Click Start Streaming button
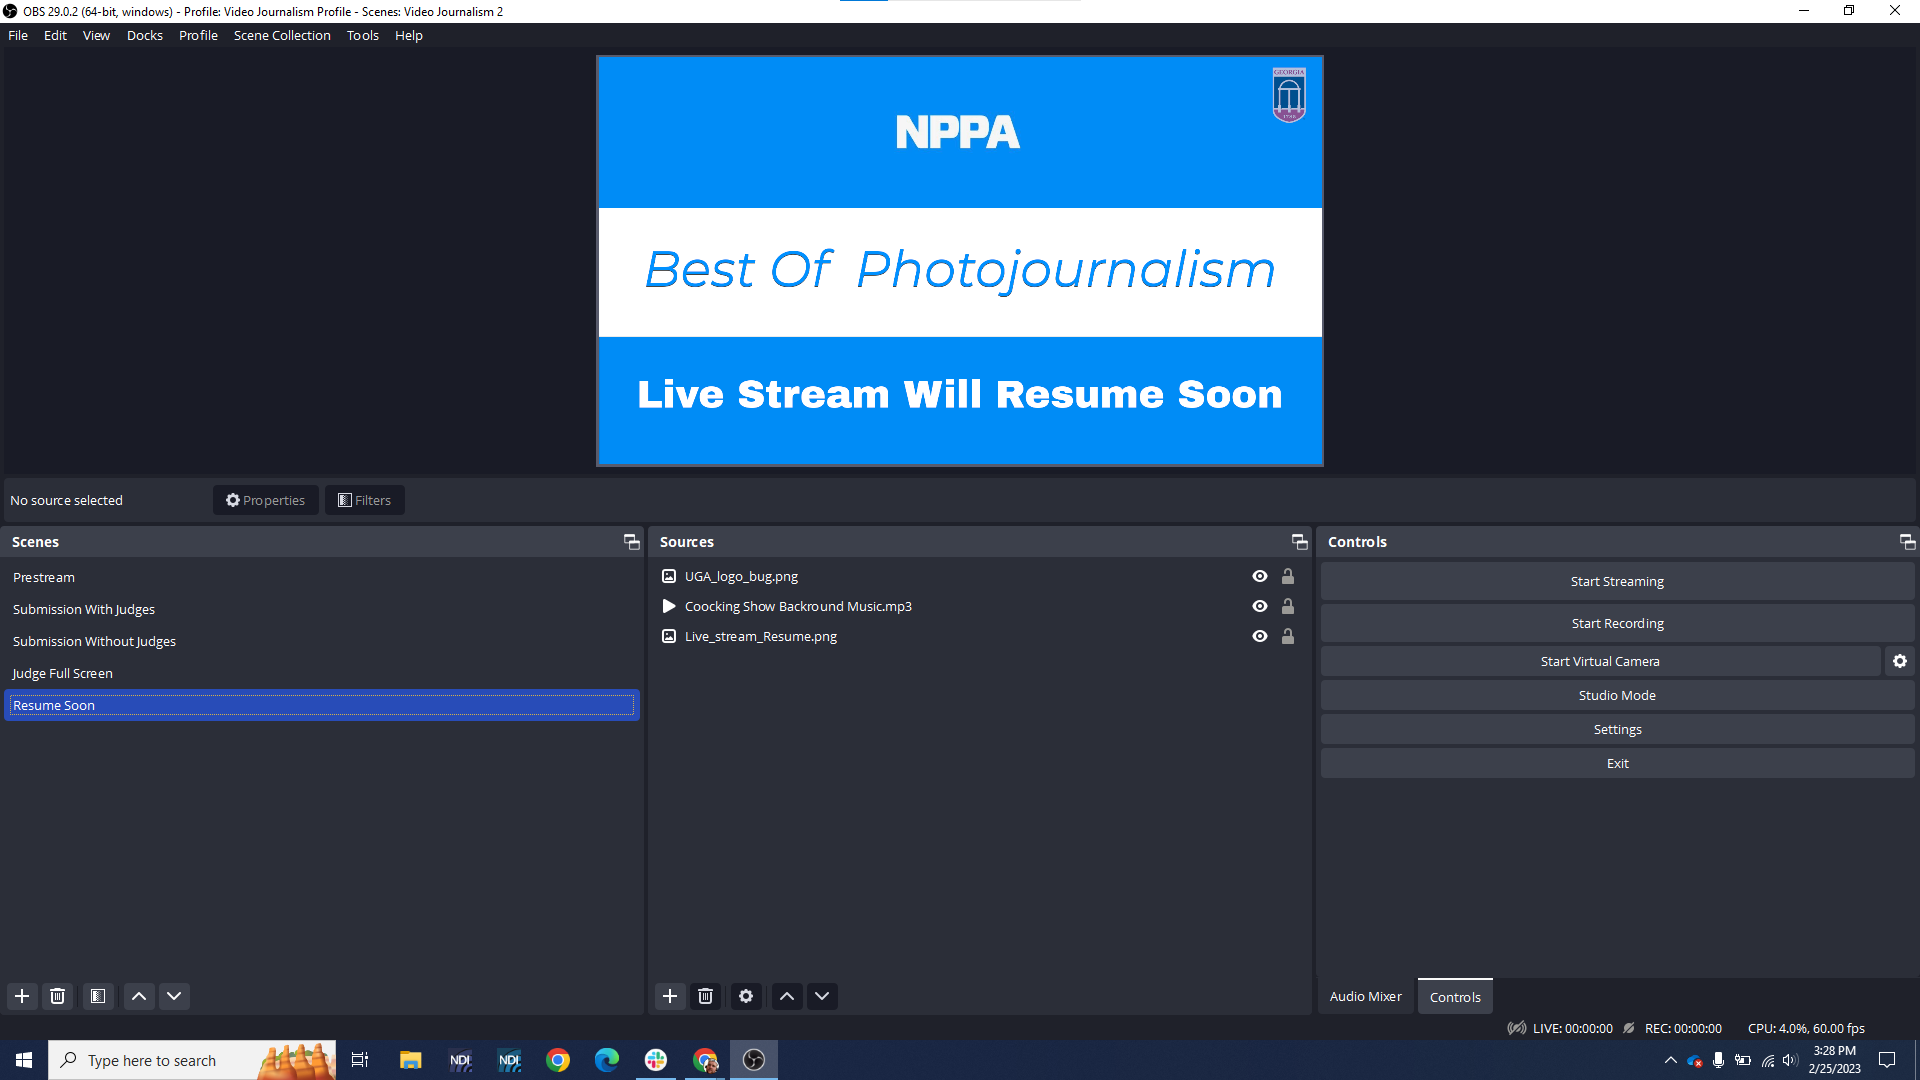1920x1080 pixels. [x=1617, y=581]
